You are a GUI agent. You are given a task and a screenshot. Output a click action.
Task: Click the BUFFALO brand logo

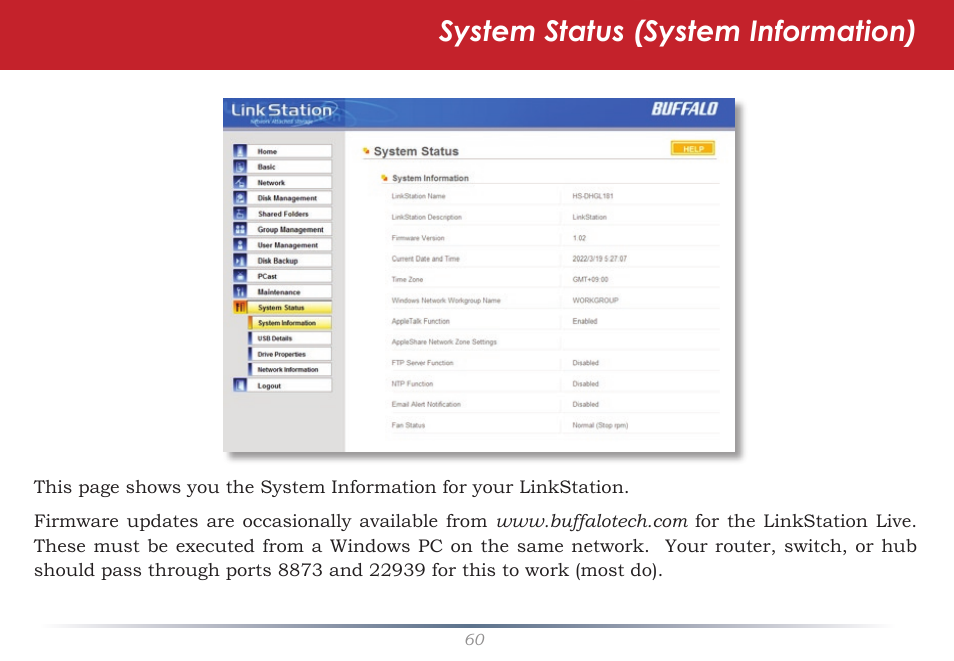[684, 109]
